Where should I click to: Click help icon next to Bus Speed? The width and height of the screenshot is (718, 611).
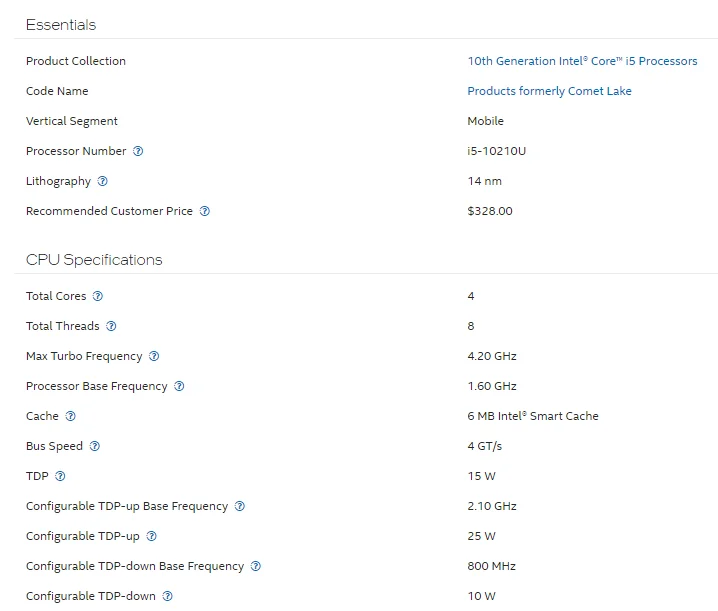tap(95, 446)
